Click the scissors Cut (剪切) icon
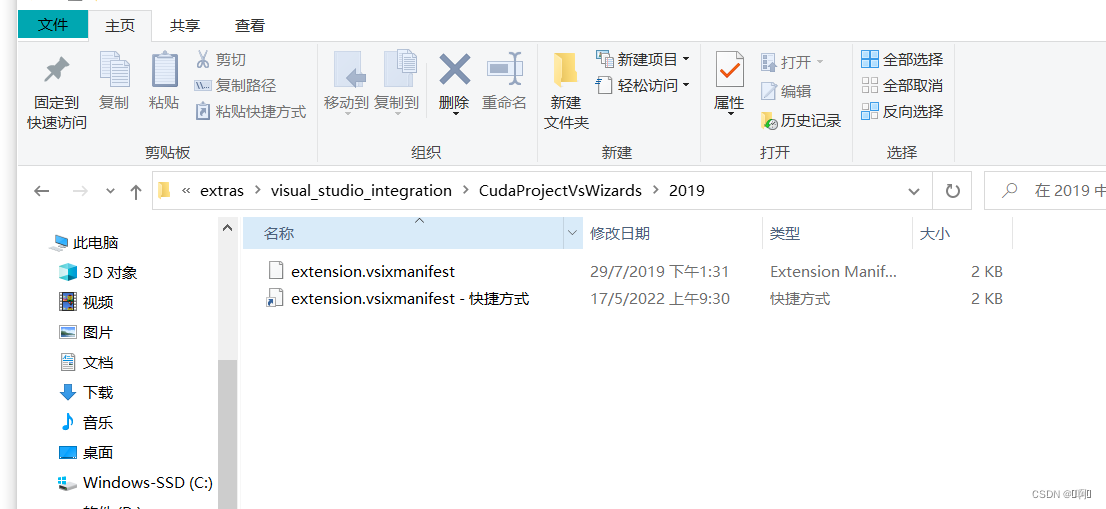 point(203,59)
